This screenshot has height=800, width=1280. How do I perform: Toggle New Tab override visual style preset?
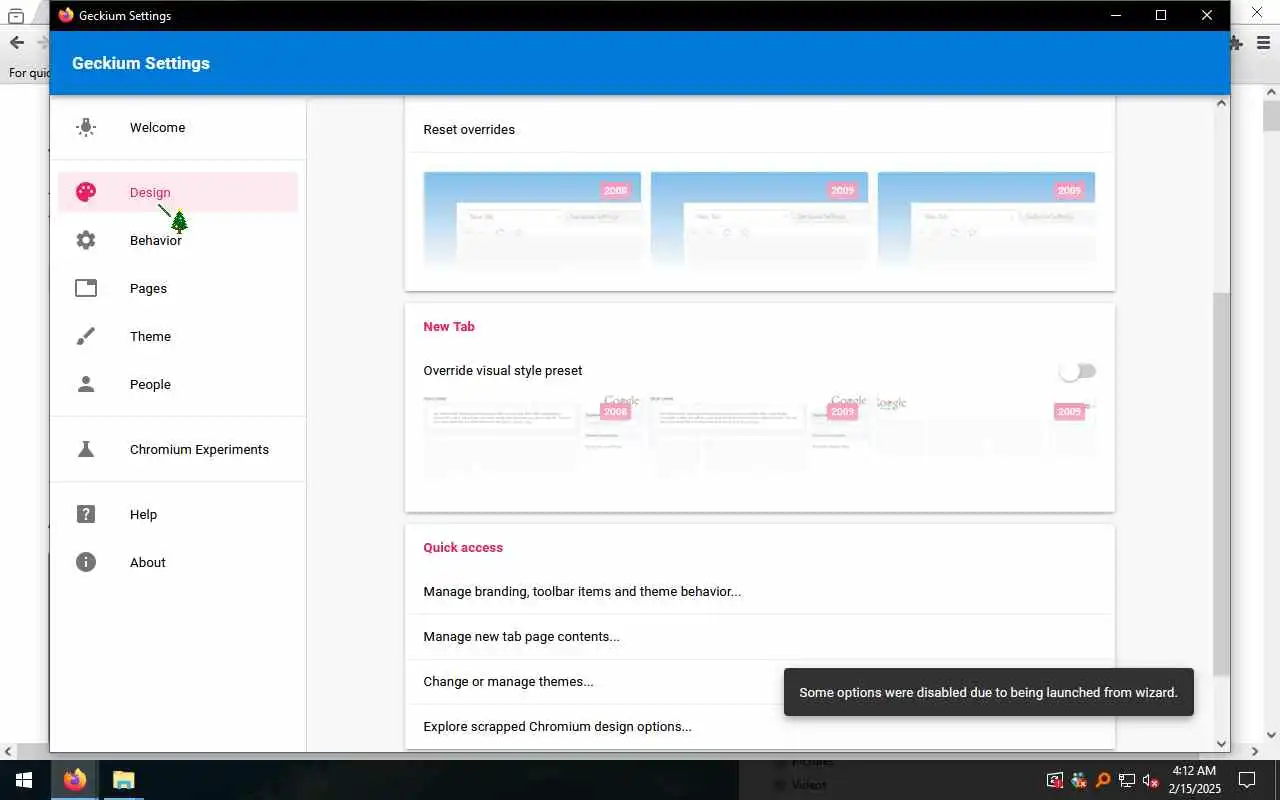tap(1078, 371)
